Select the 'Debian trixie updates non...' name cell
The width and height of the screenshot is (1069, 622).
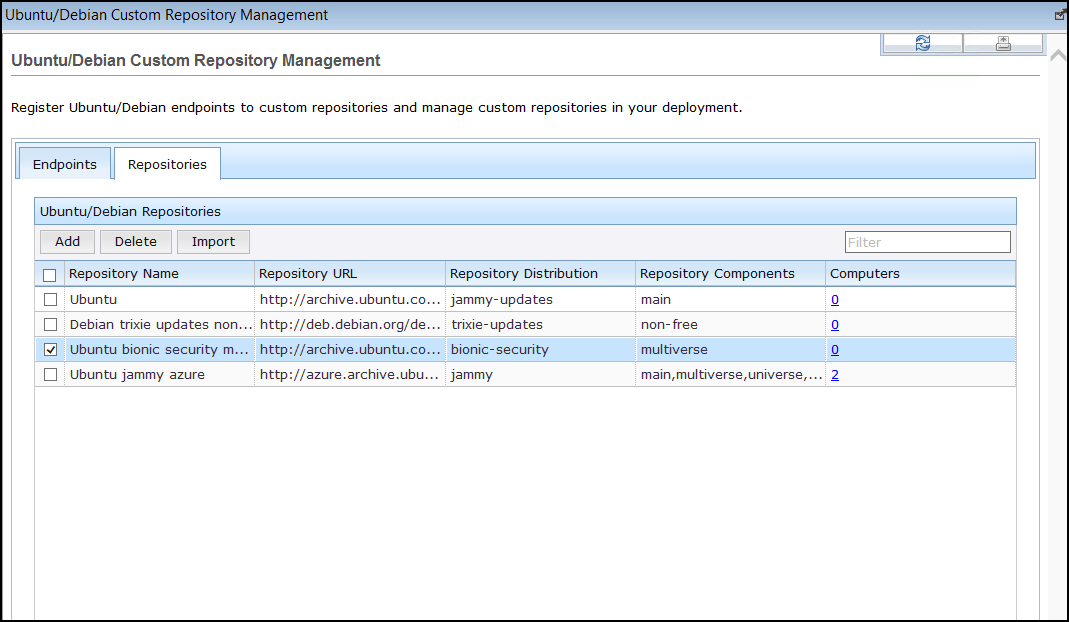pos(160,325)
